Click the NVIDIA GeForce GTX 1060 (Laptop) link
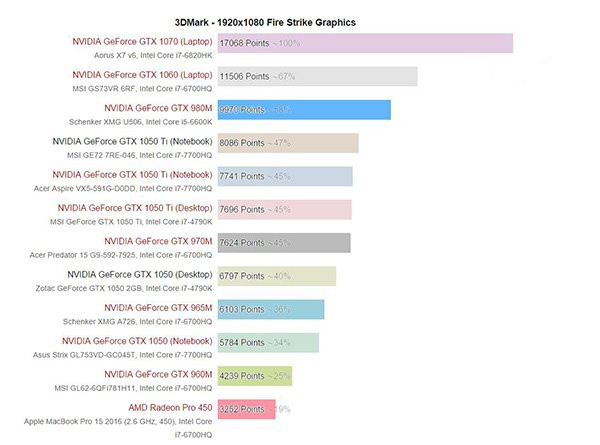 142,75
